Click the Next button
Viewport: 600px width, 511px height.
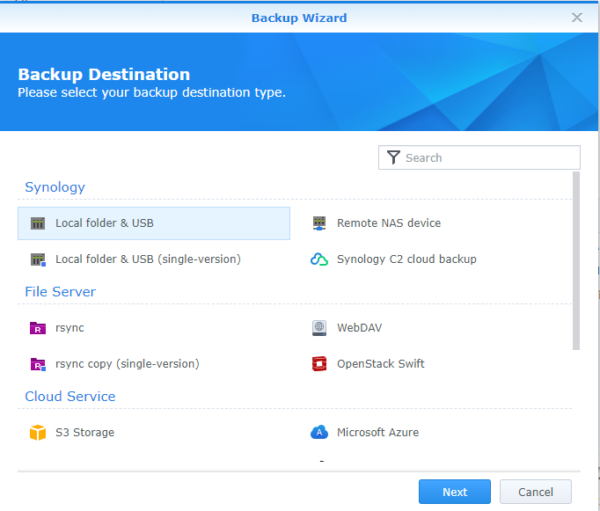[x=455, y=492]
